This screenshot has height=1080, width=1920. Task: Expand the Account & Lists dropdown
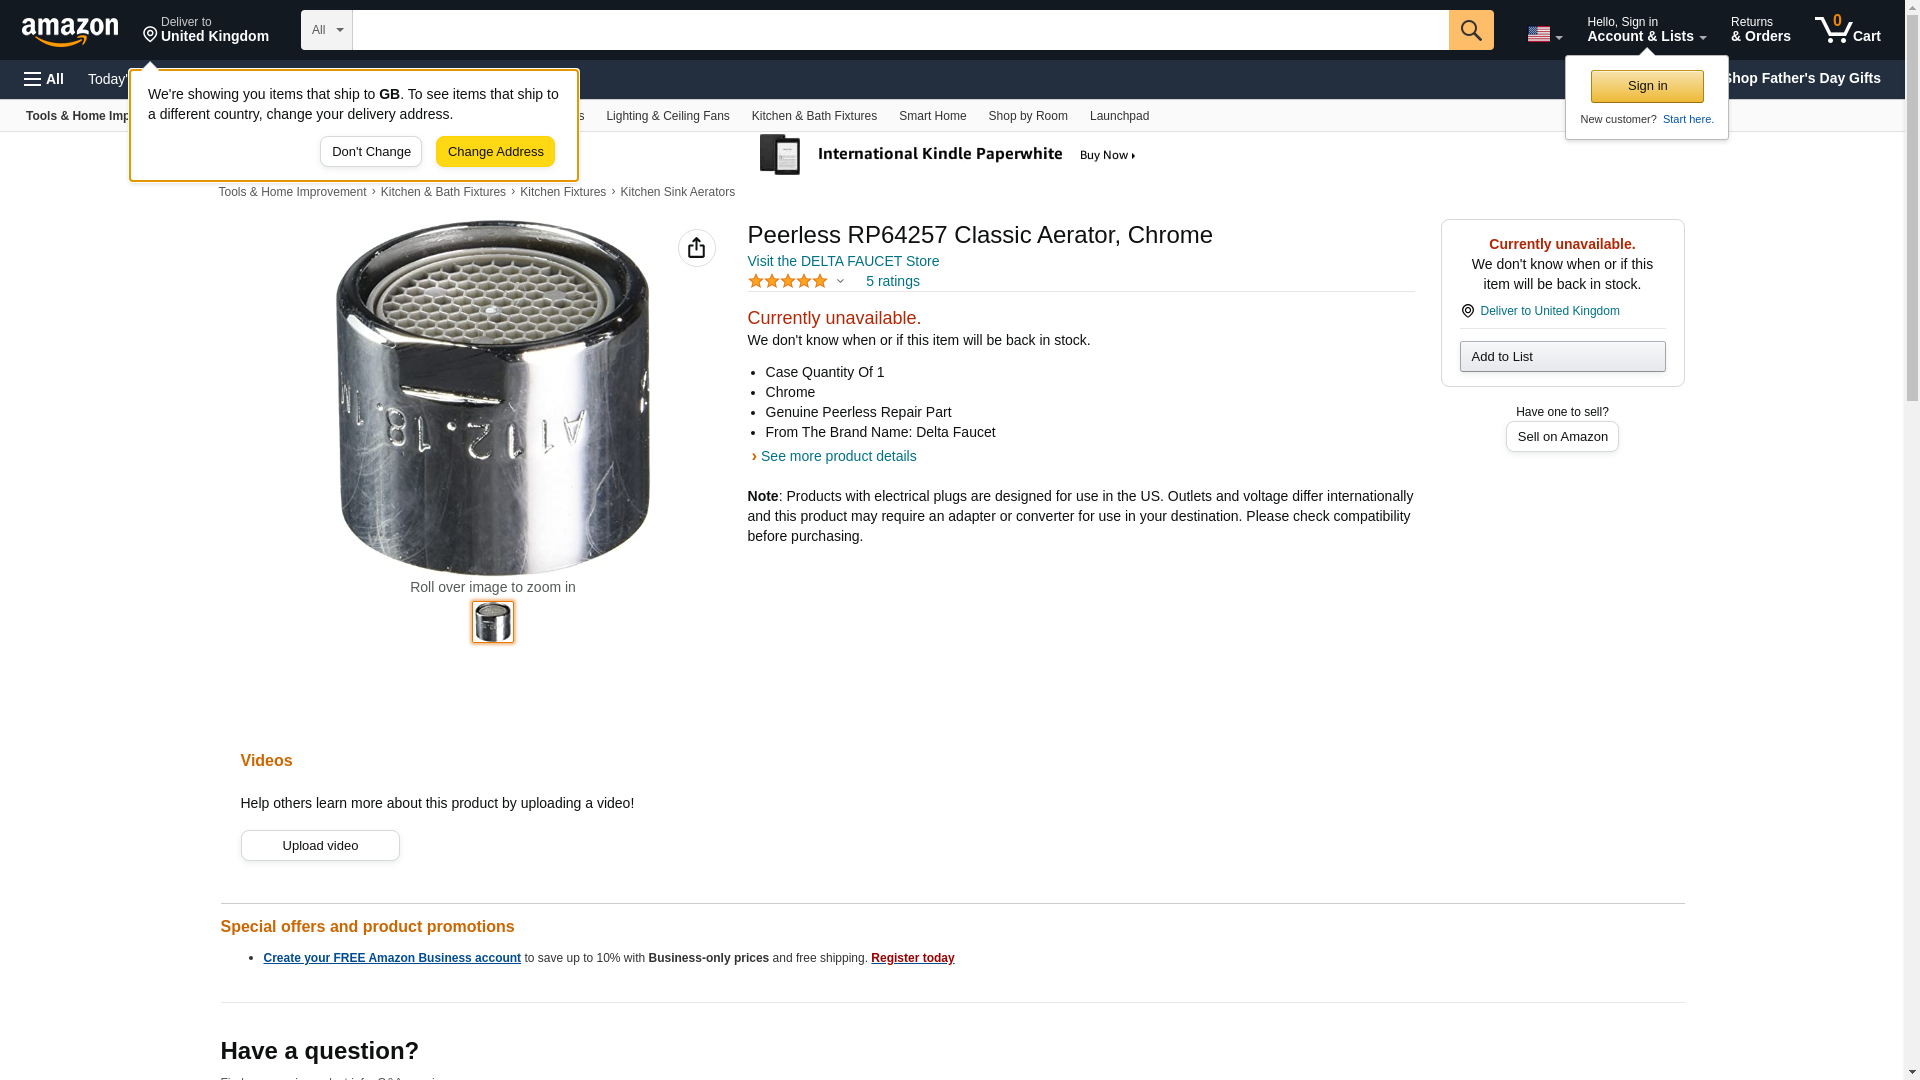(x=1645, y=30)
